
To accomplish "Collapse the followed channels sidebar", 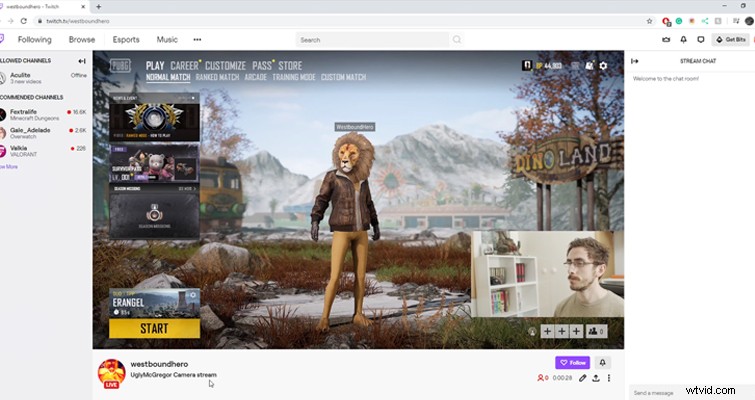I will (82, 61).
